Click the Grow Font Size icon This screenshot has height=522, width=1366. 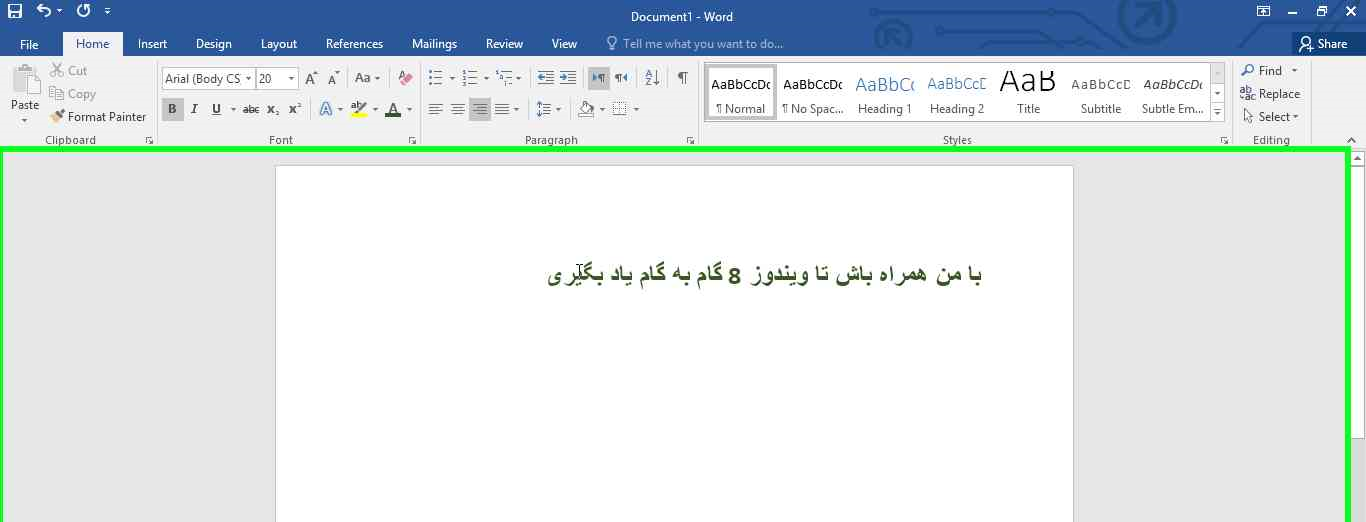[x=311, y=78]
